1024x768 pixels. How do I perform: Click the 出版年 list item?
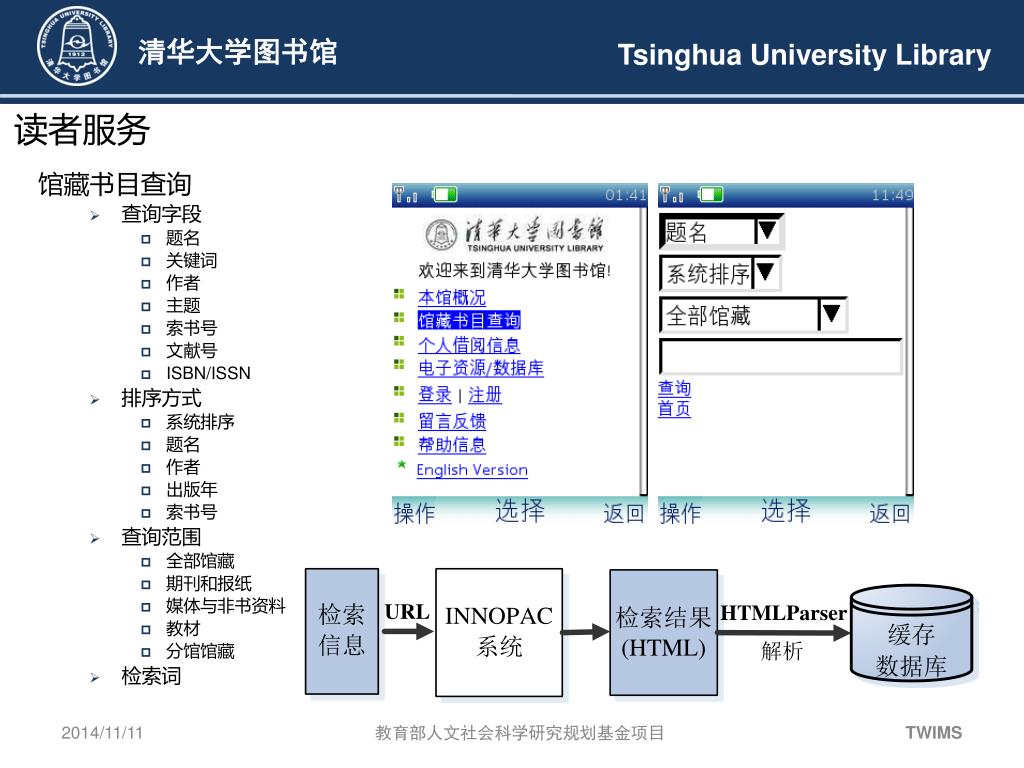click(191, 489)
